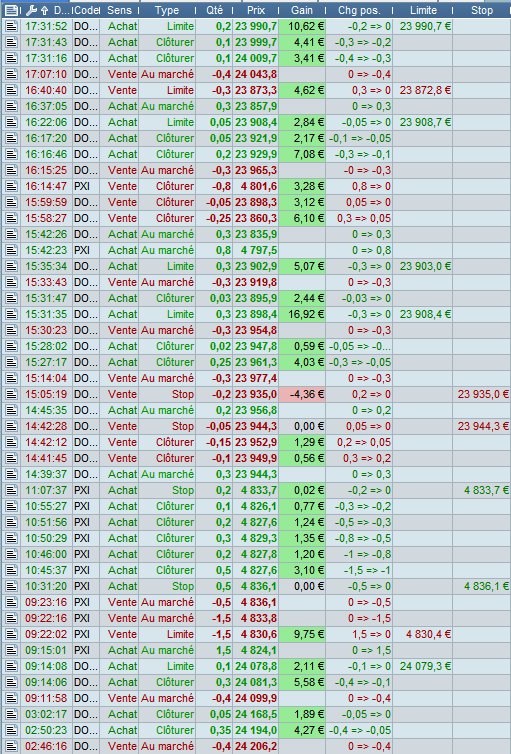This screenshot has height=754, width=511.
Task: Open order details icon for the 02:46:16 row
Action: point(12,746)
